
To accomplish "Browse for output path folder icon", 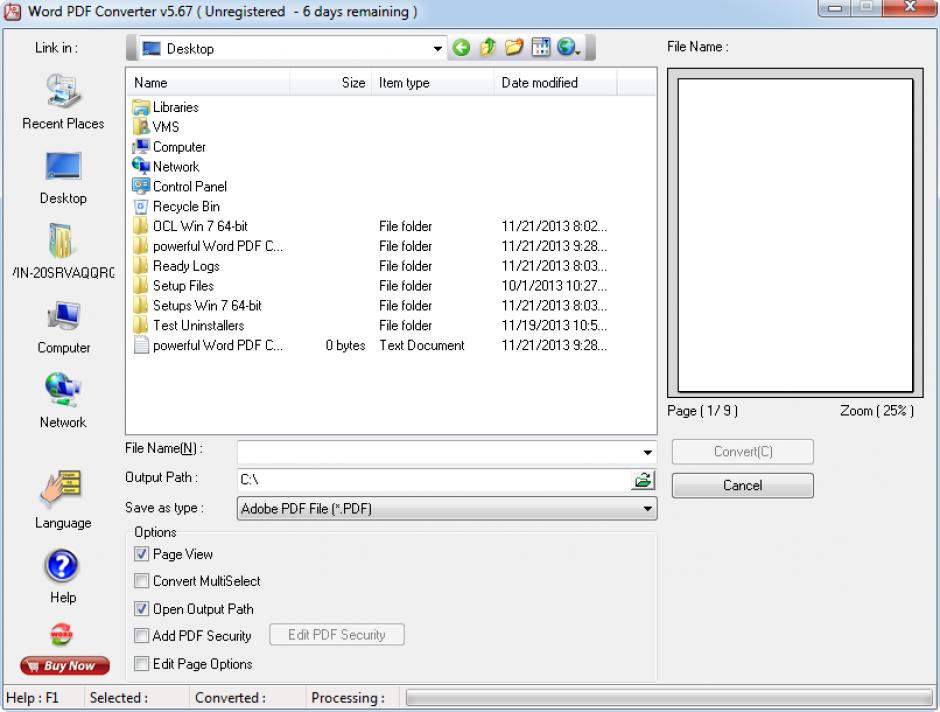I will click(644, 480).
